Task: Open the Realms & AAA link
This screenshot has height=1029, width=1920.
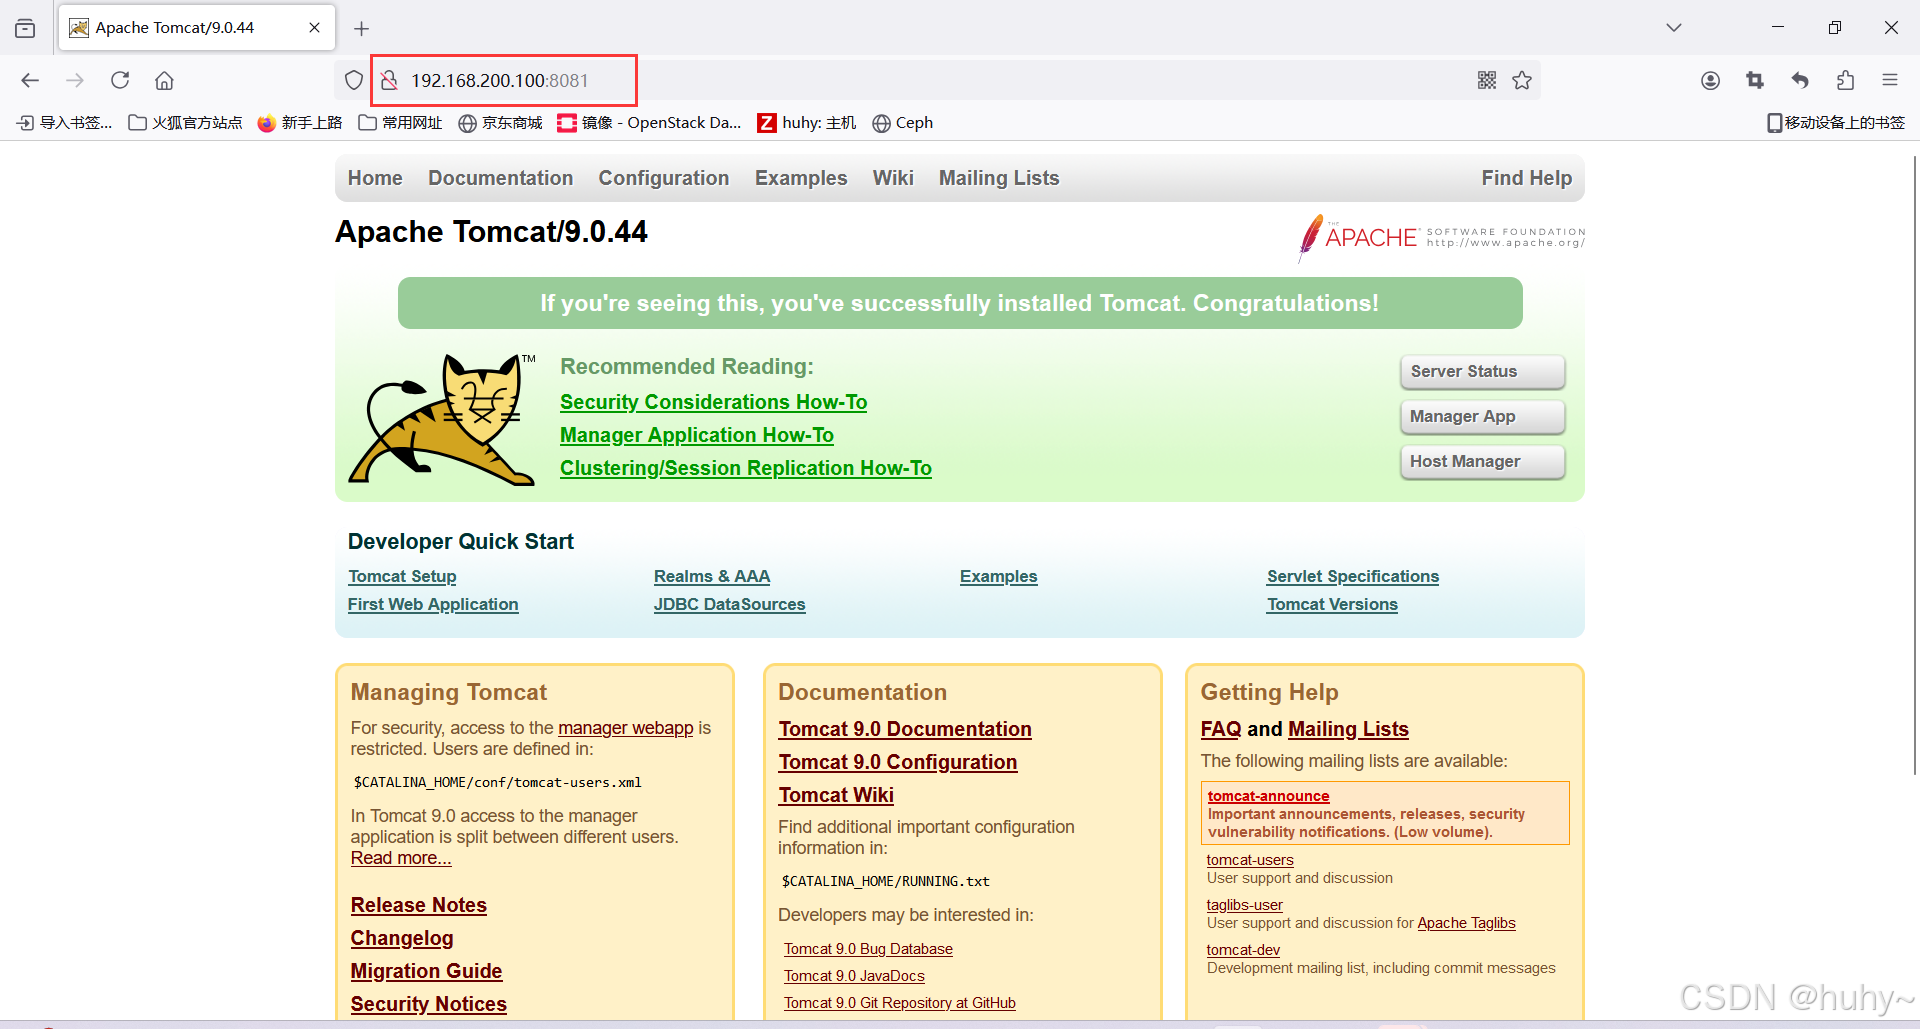Action: (712, 577)
